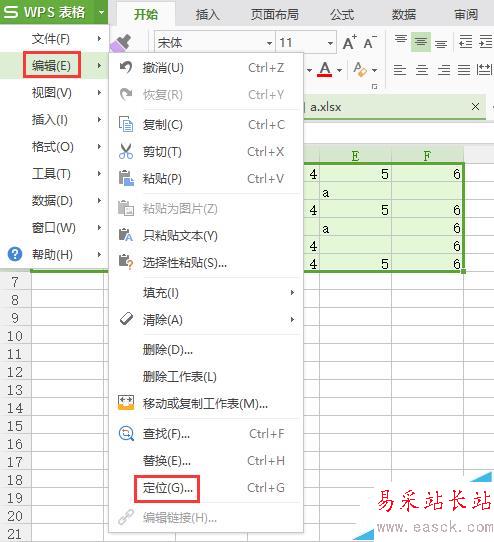
Task: Choose 删除(D)... menu item
Action: click(206, 350)
